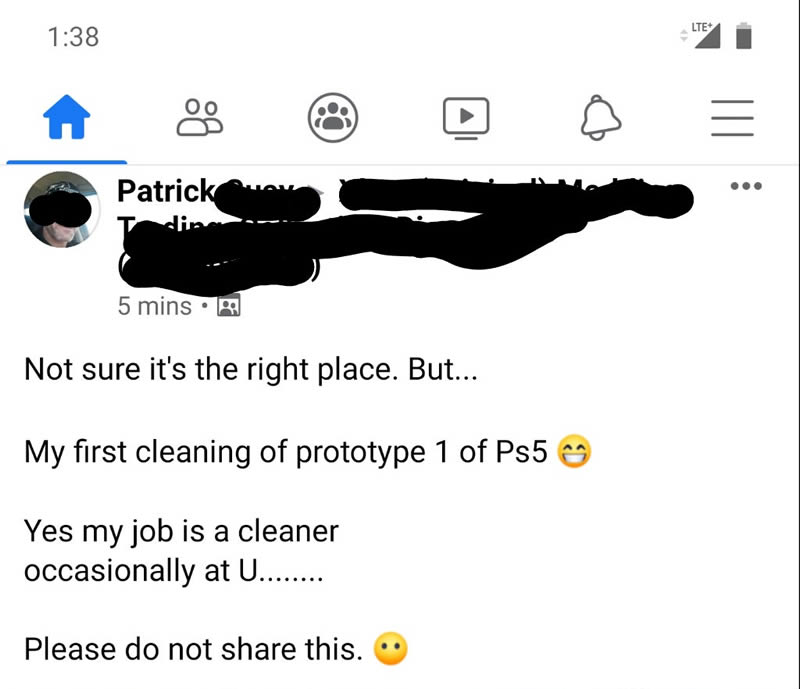Open the Notifications bell
This screenshot has height=689, width=800.
[600, 118]
